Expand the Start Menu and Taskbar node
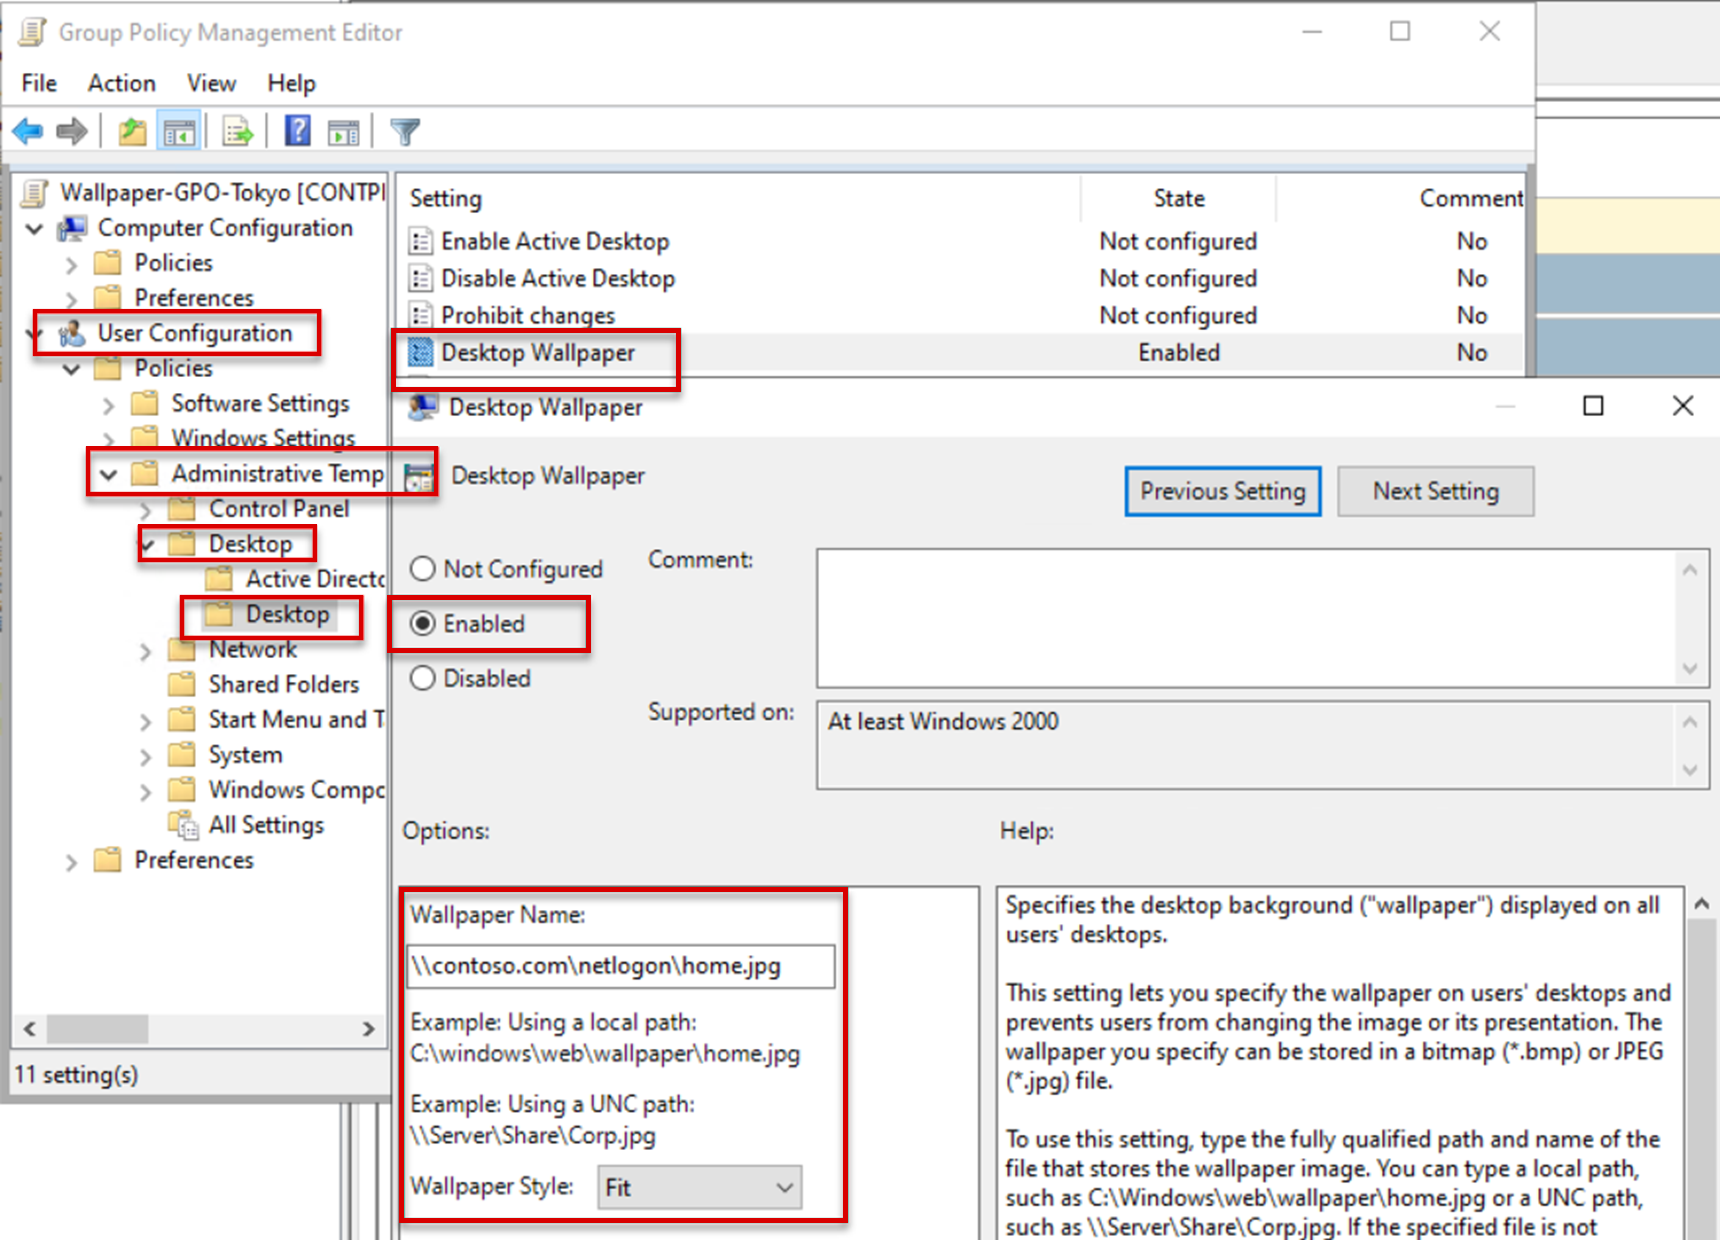This screenshot has width=1720, height=1240. (145, 722)
